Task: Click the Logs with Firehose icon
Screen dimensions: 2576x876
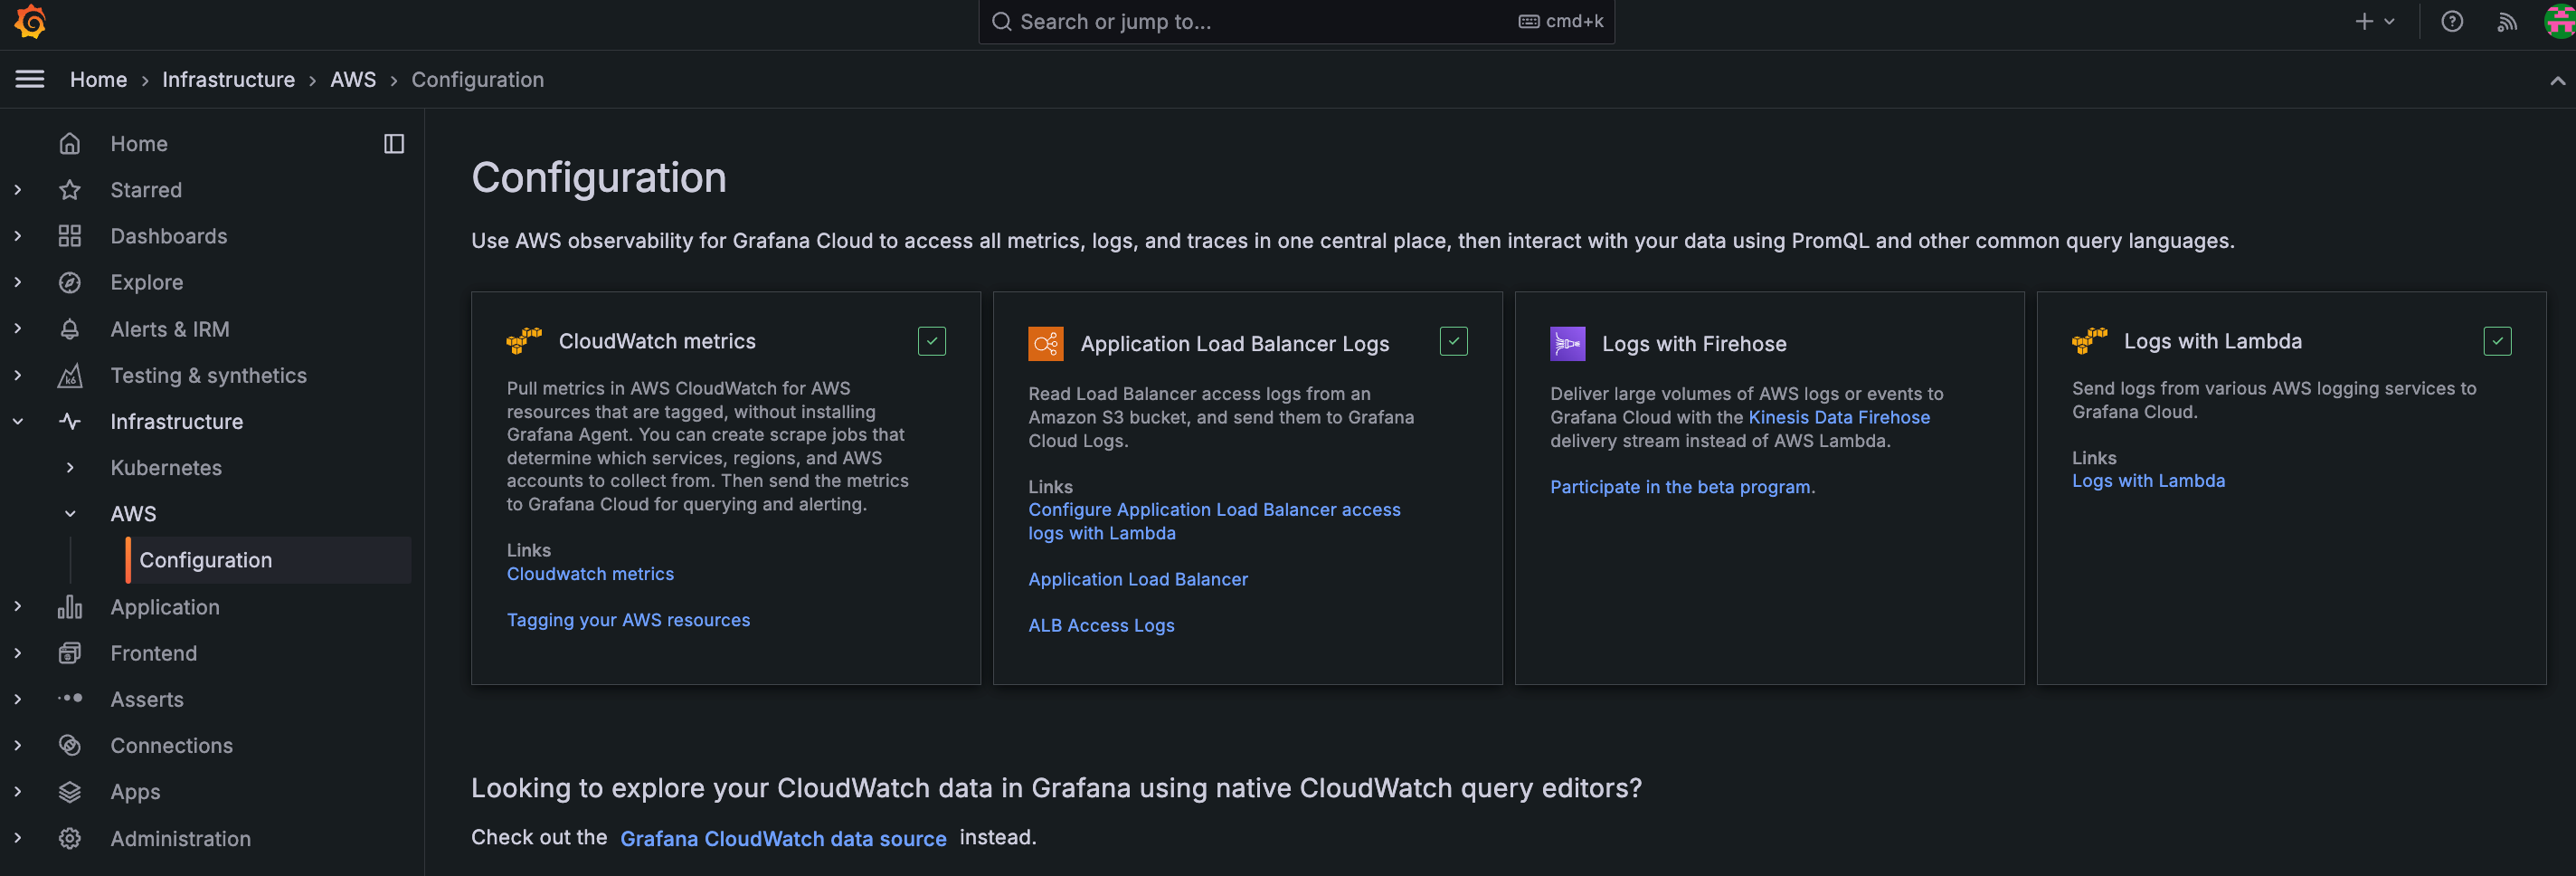Action: (x=1567, y=344)
